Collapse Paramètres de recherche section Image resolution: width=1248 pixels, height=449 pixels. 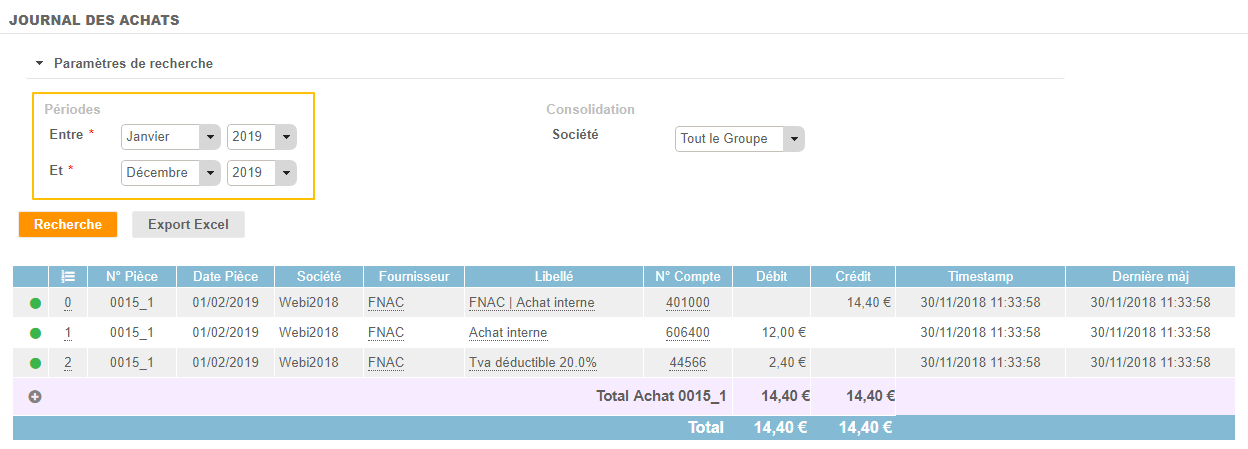[x=40, y=63]
